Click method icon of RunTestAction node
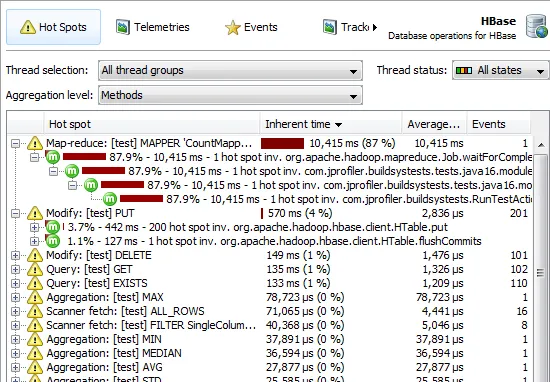 coord(109,199)
